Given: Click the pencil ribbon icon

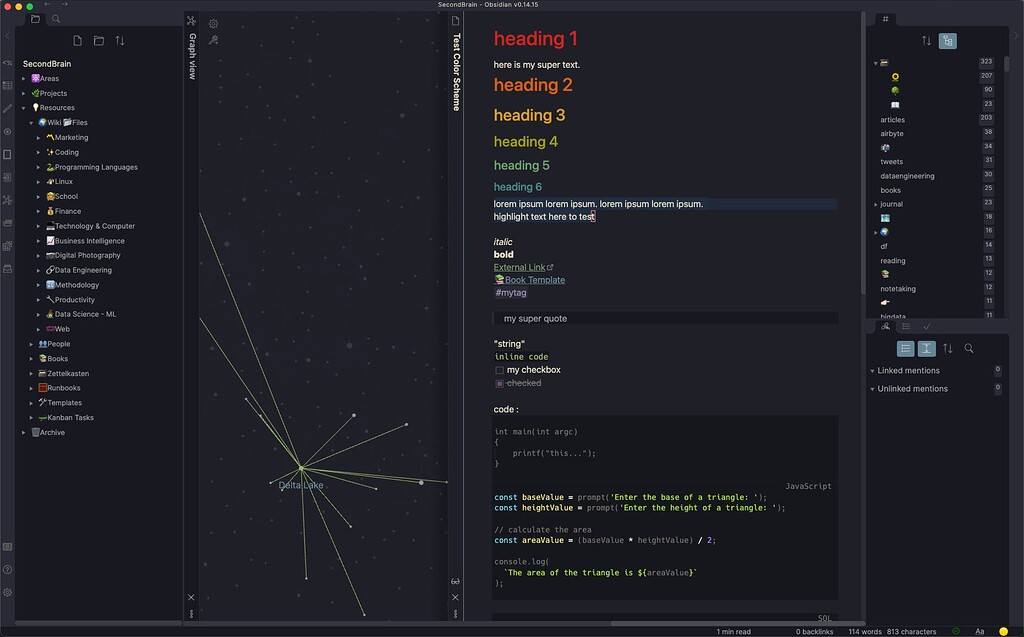Looking at the screenshot, I should click(7, 108).
